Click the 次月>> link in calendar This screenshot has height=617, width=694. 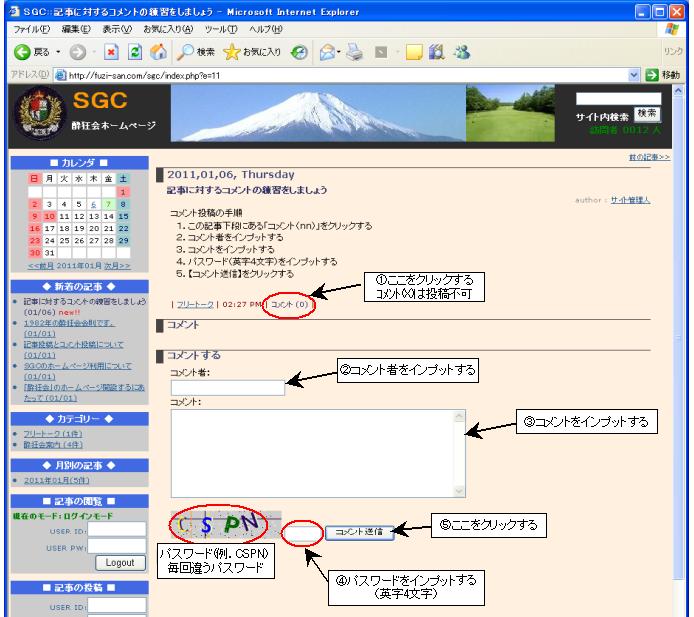tap(117, 266)
